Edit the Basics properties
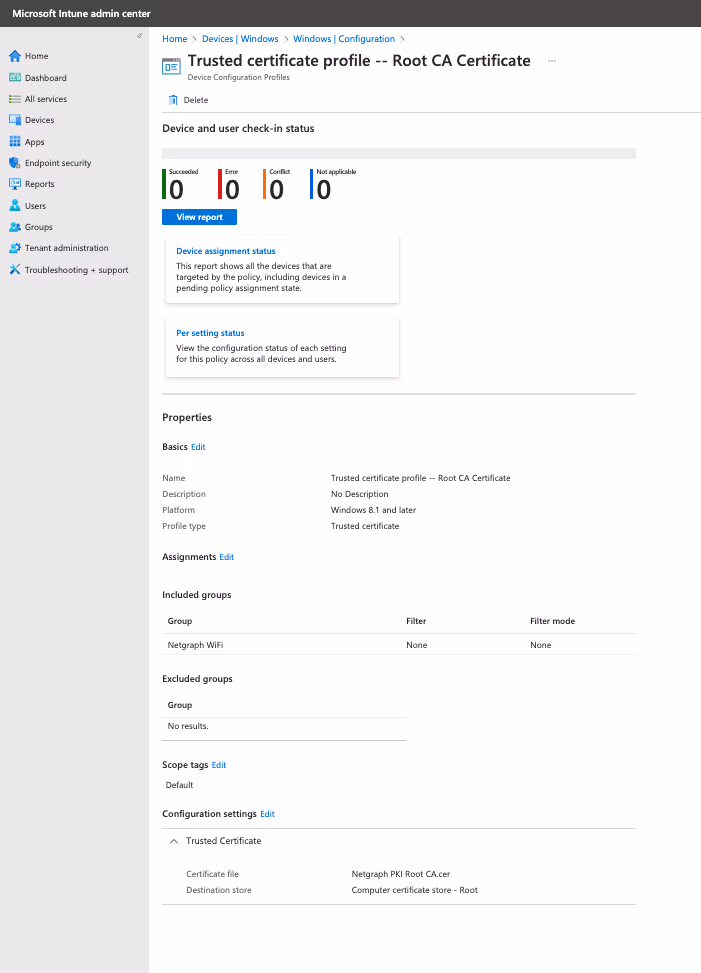This screenshot has width=701, height=973. coord(198,447)
